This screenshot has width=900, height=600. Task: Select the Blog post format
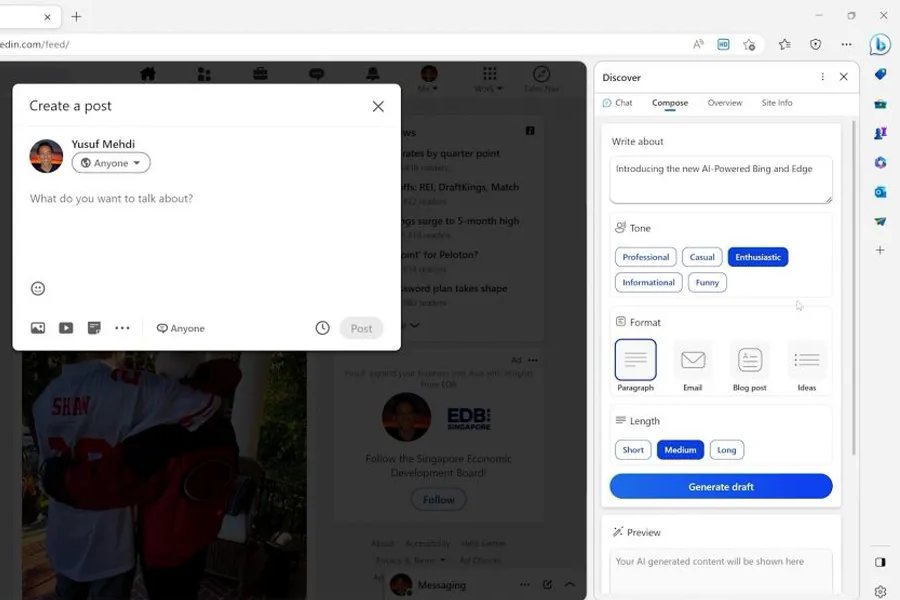[750, 366]
